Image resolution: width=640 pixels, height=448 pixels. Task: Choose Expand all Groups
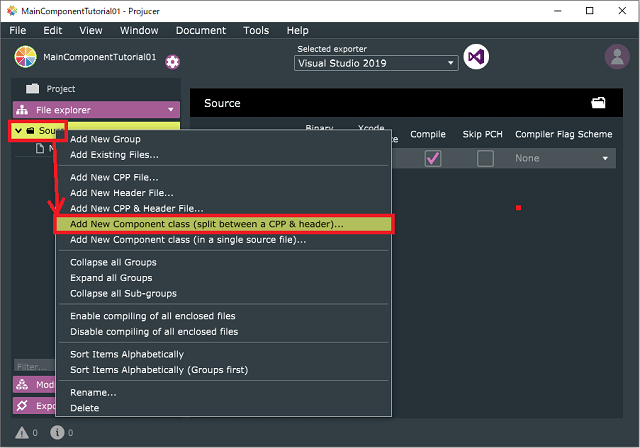coord(223,278)
